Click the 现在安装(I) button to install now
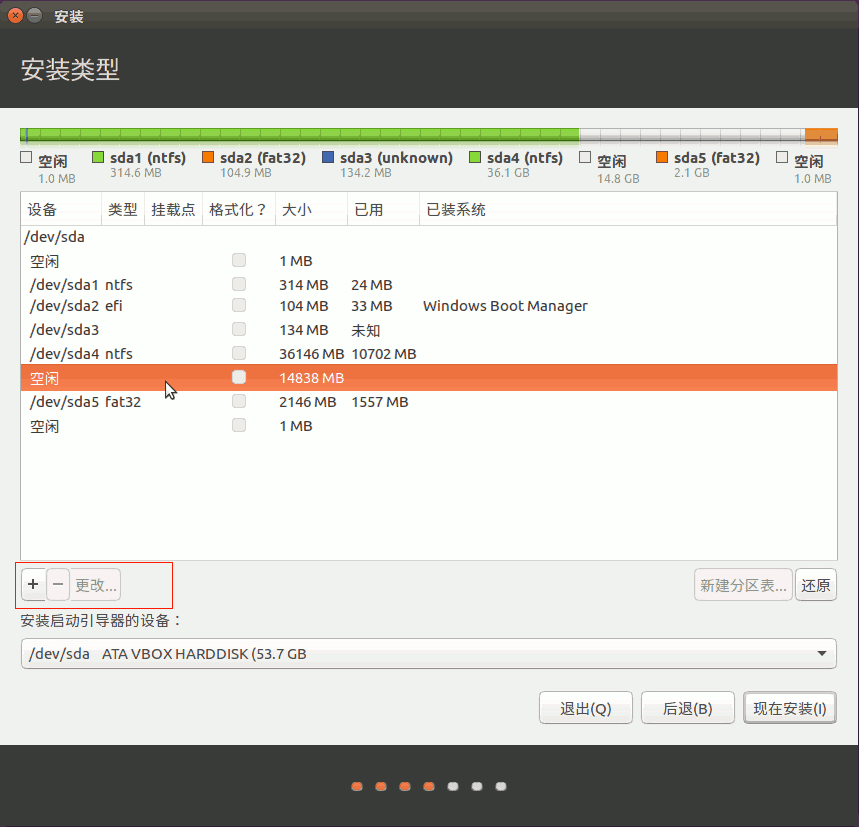 click(x=789, y=707)
